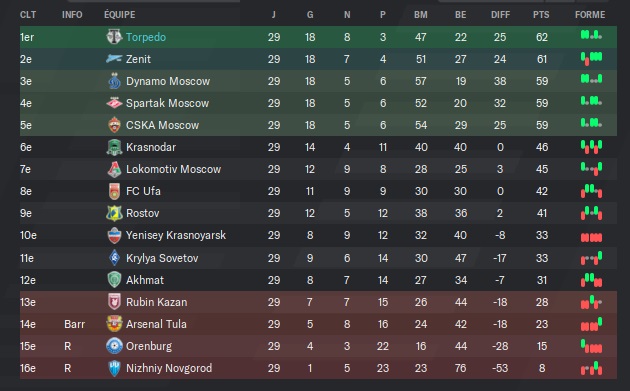Click the Spartak Moscow badge icon
This screenshot has width=630, height=391.
tap(114, 103)
